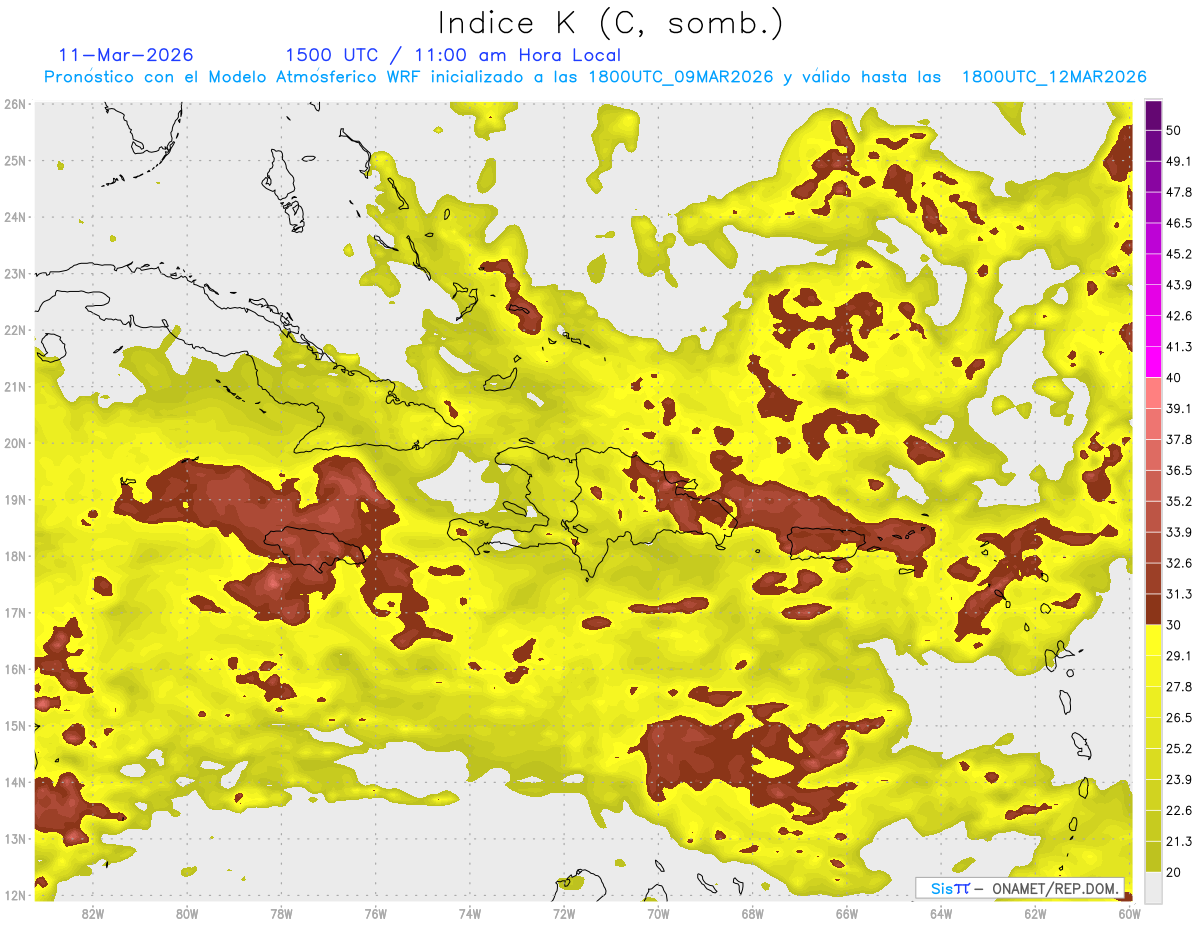Viewport: 1200px width, 927px height.
Task: Select the 23N latitude label
Action: pyautogui.click(x=16, y=274)
